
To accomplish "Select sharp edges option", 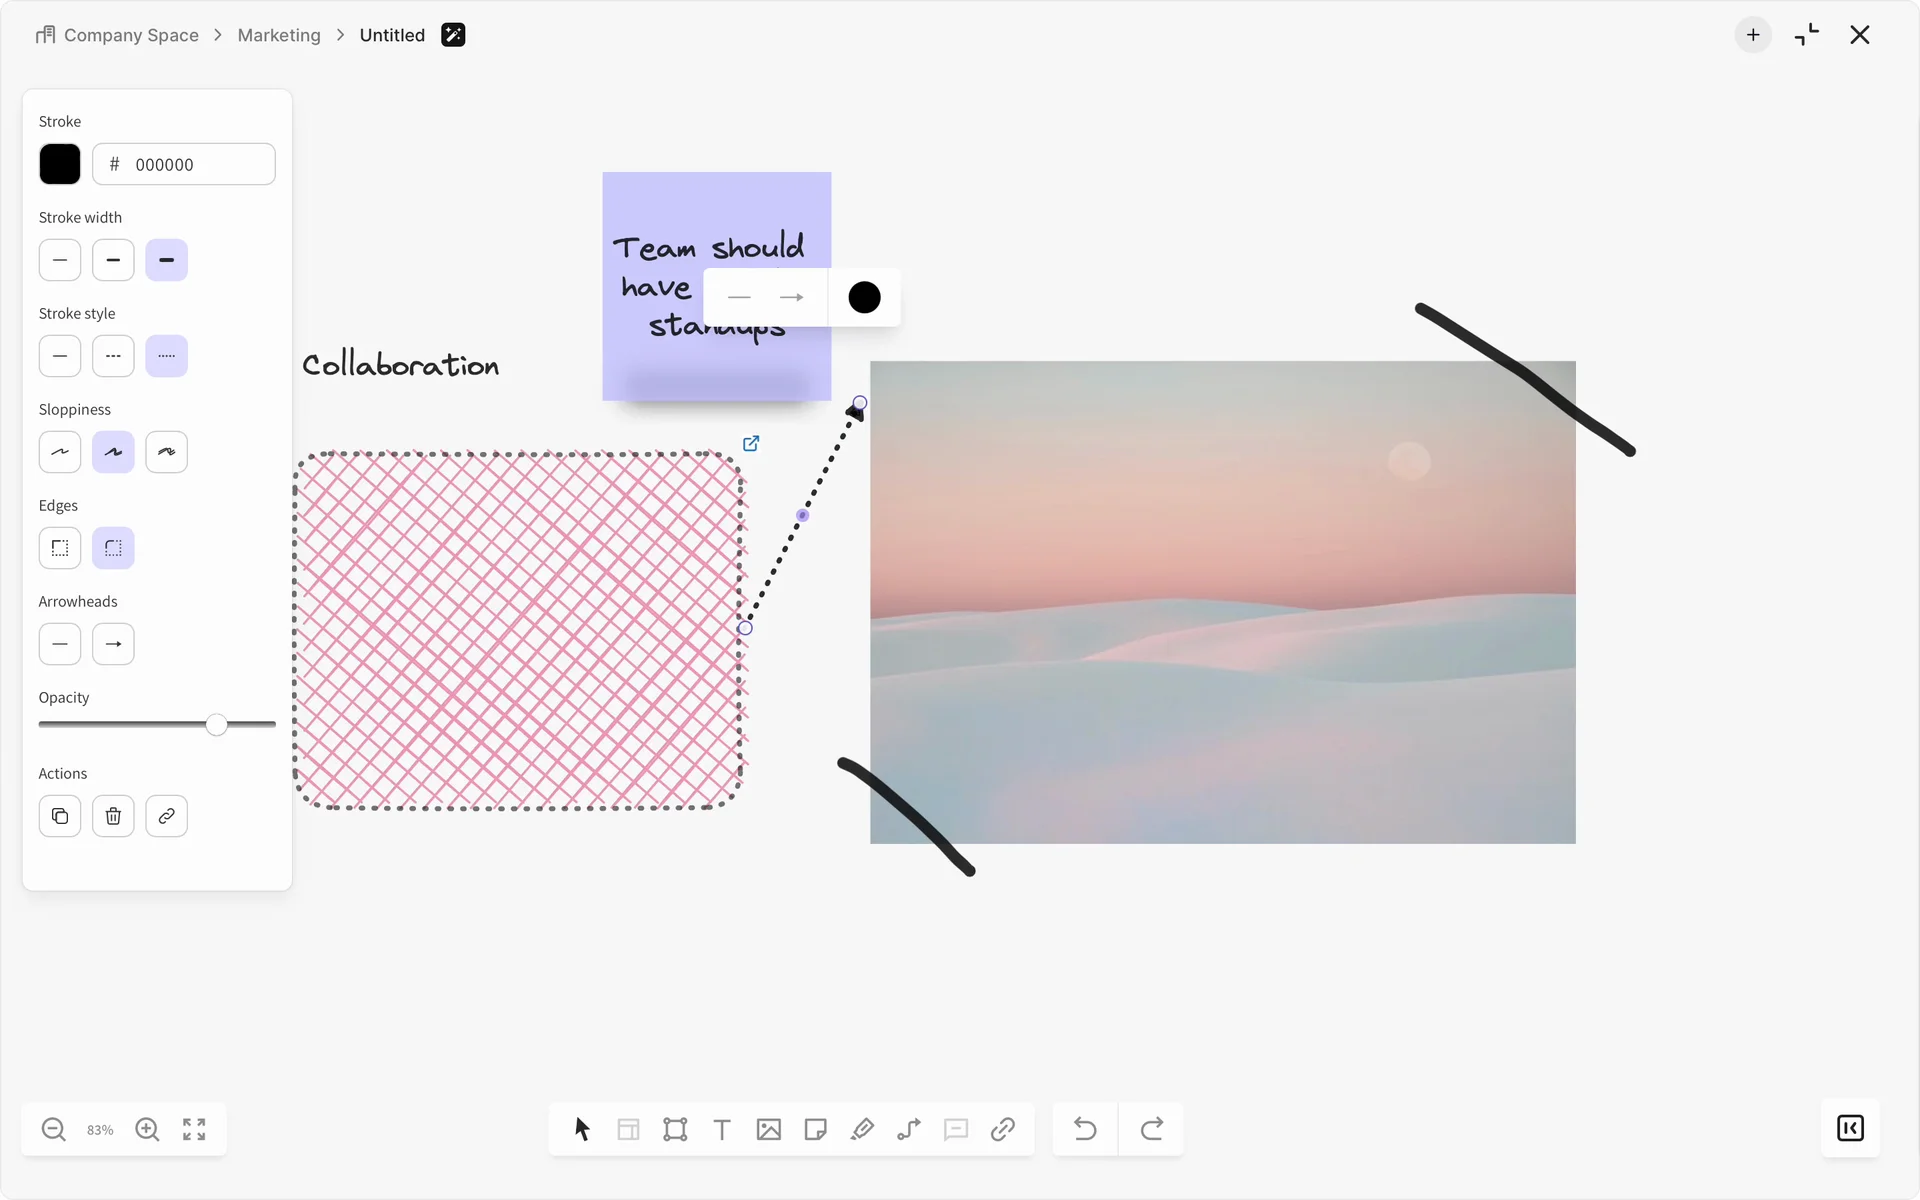I will pyautogui.click(x=60, y=548).
